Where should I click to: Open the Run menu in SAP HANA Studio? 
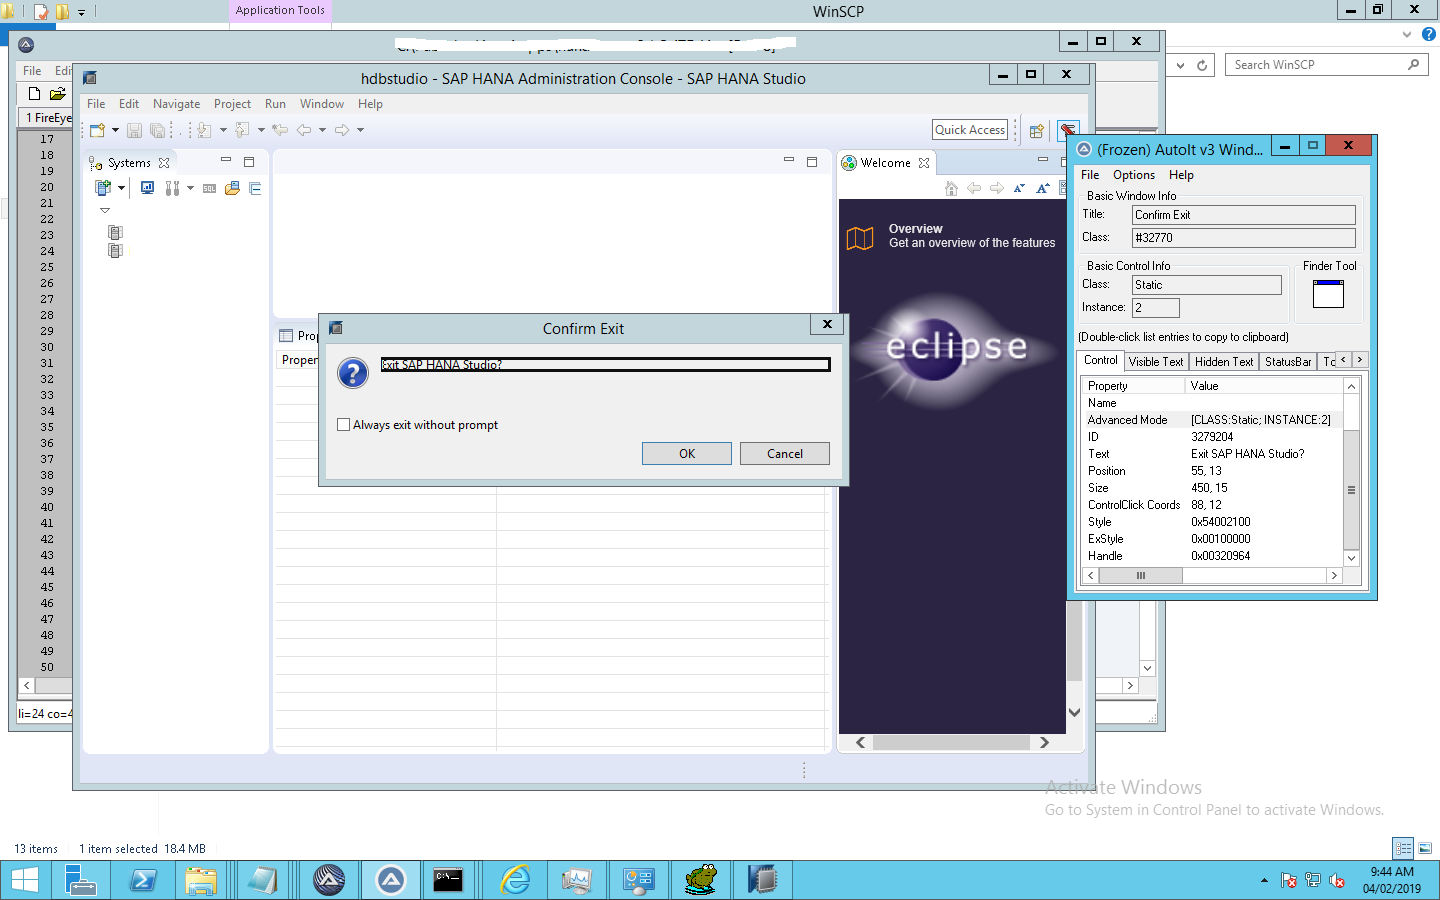point(275,104)
